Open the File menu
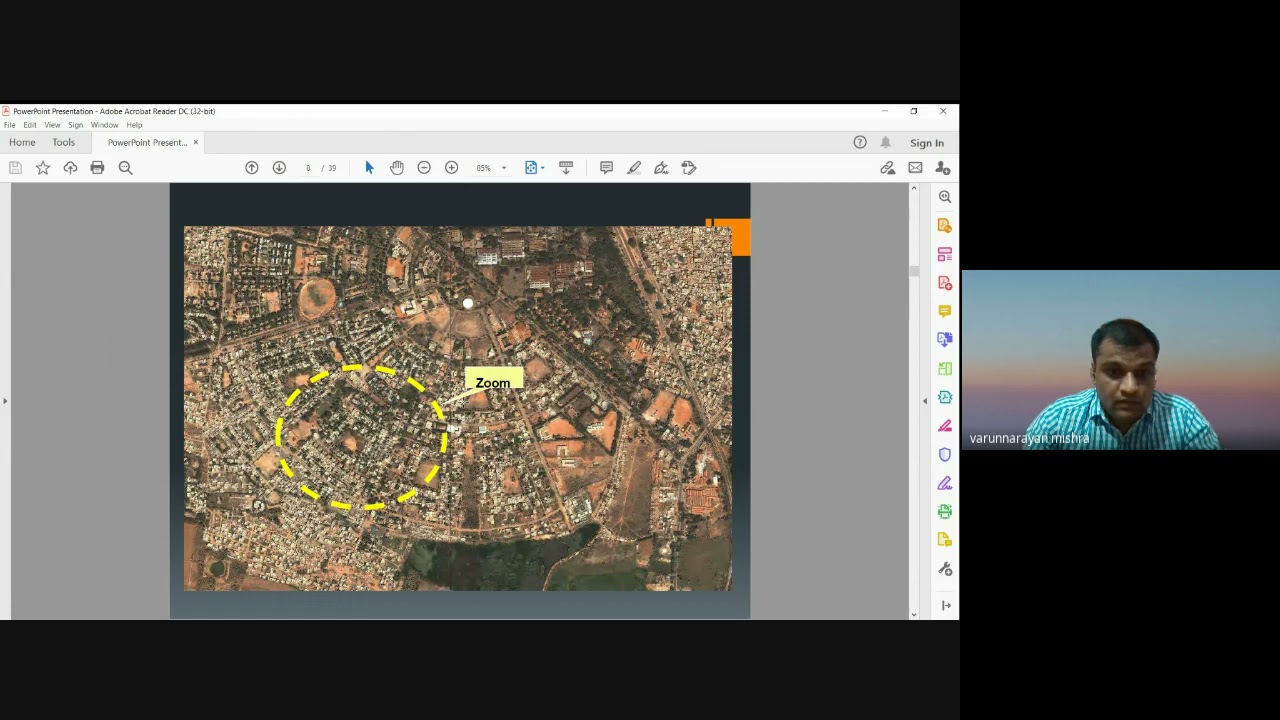This screenshot has height=720, width=1280. pyautogui.click(x=9, y=125)
